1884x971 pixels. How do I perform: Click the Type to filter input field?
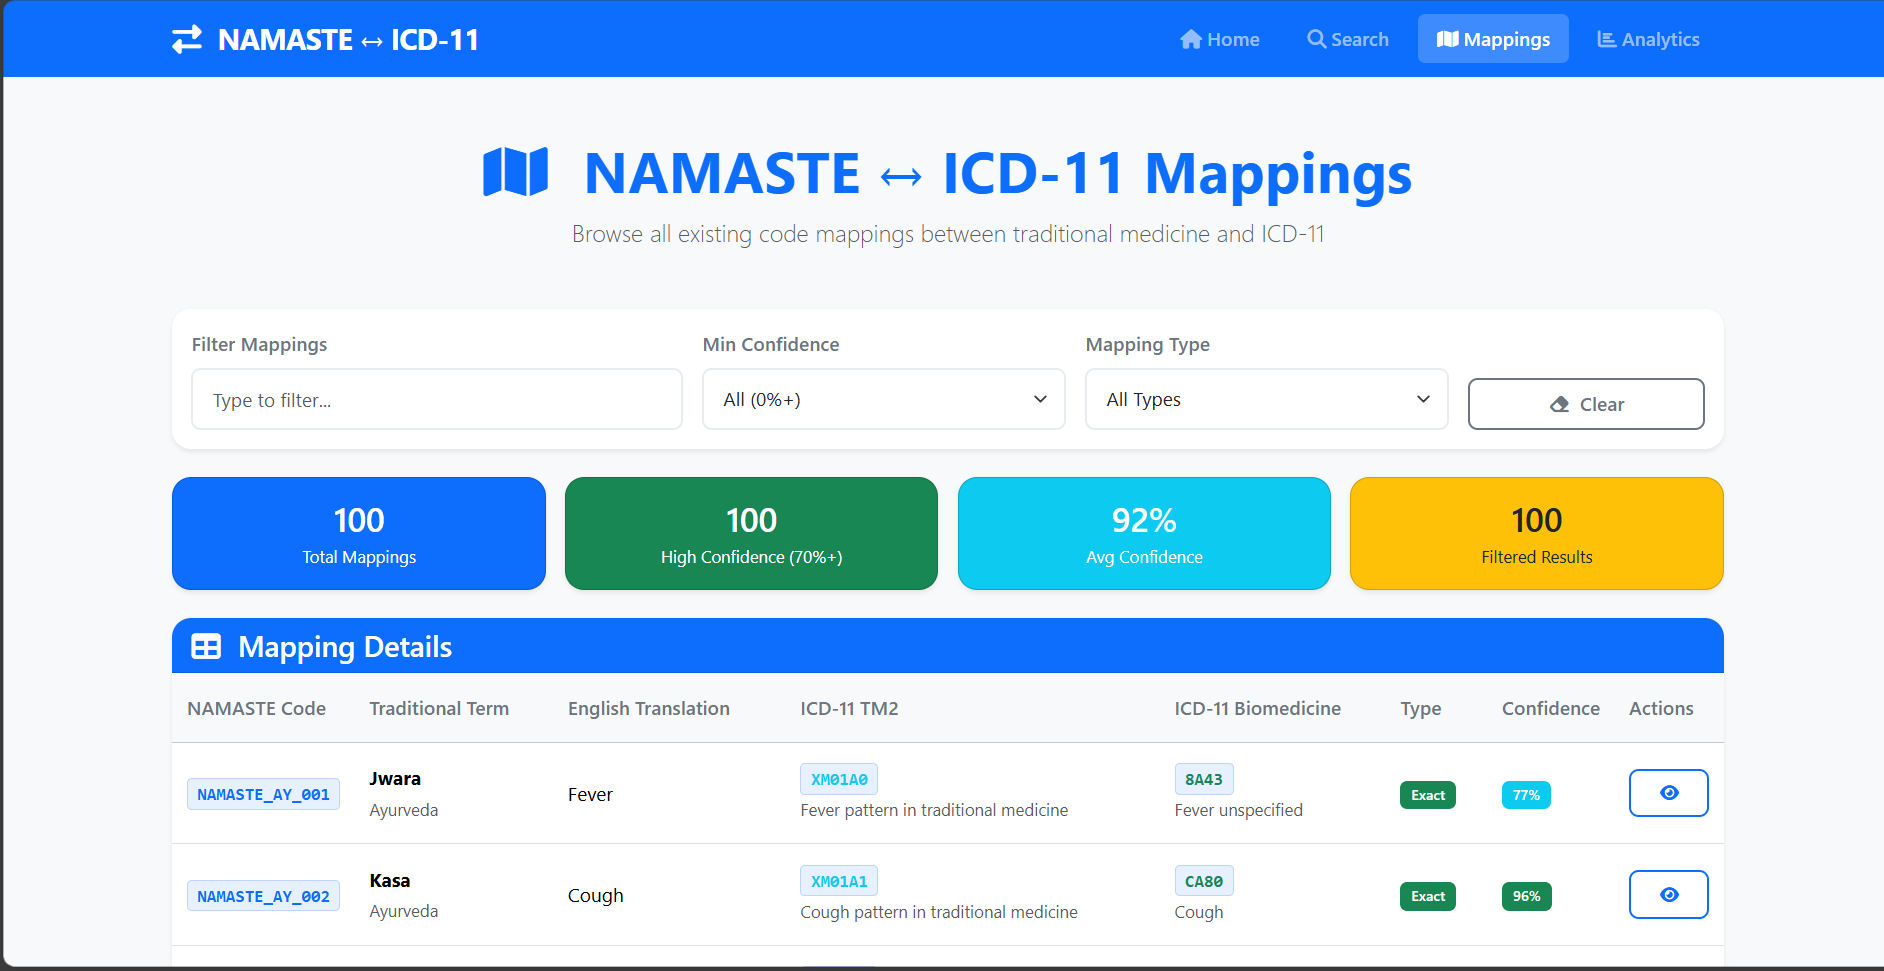pyautogui.click(x=436, y=399)
